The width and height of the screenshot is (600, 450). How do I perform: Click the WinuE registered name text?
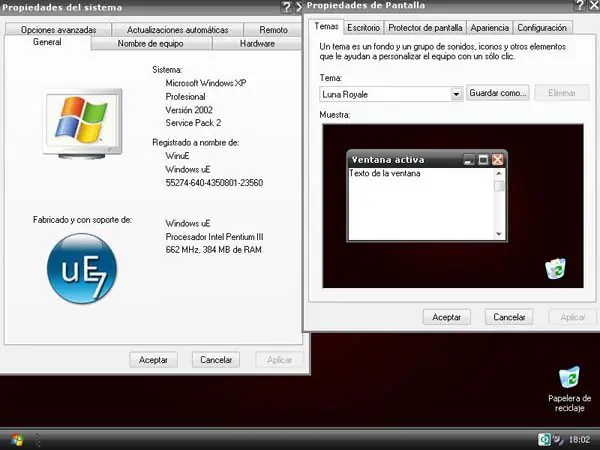[177, 156]
